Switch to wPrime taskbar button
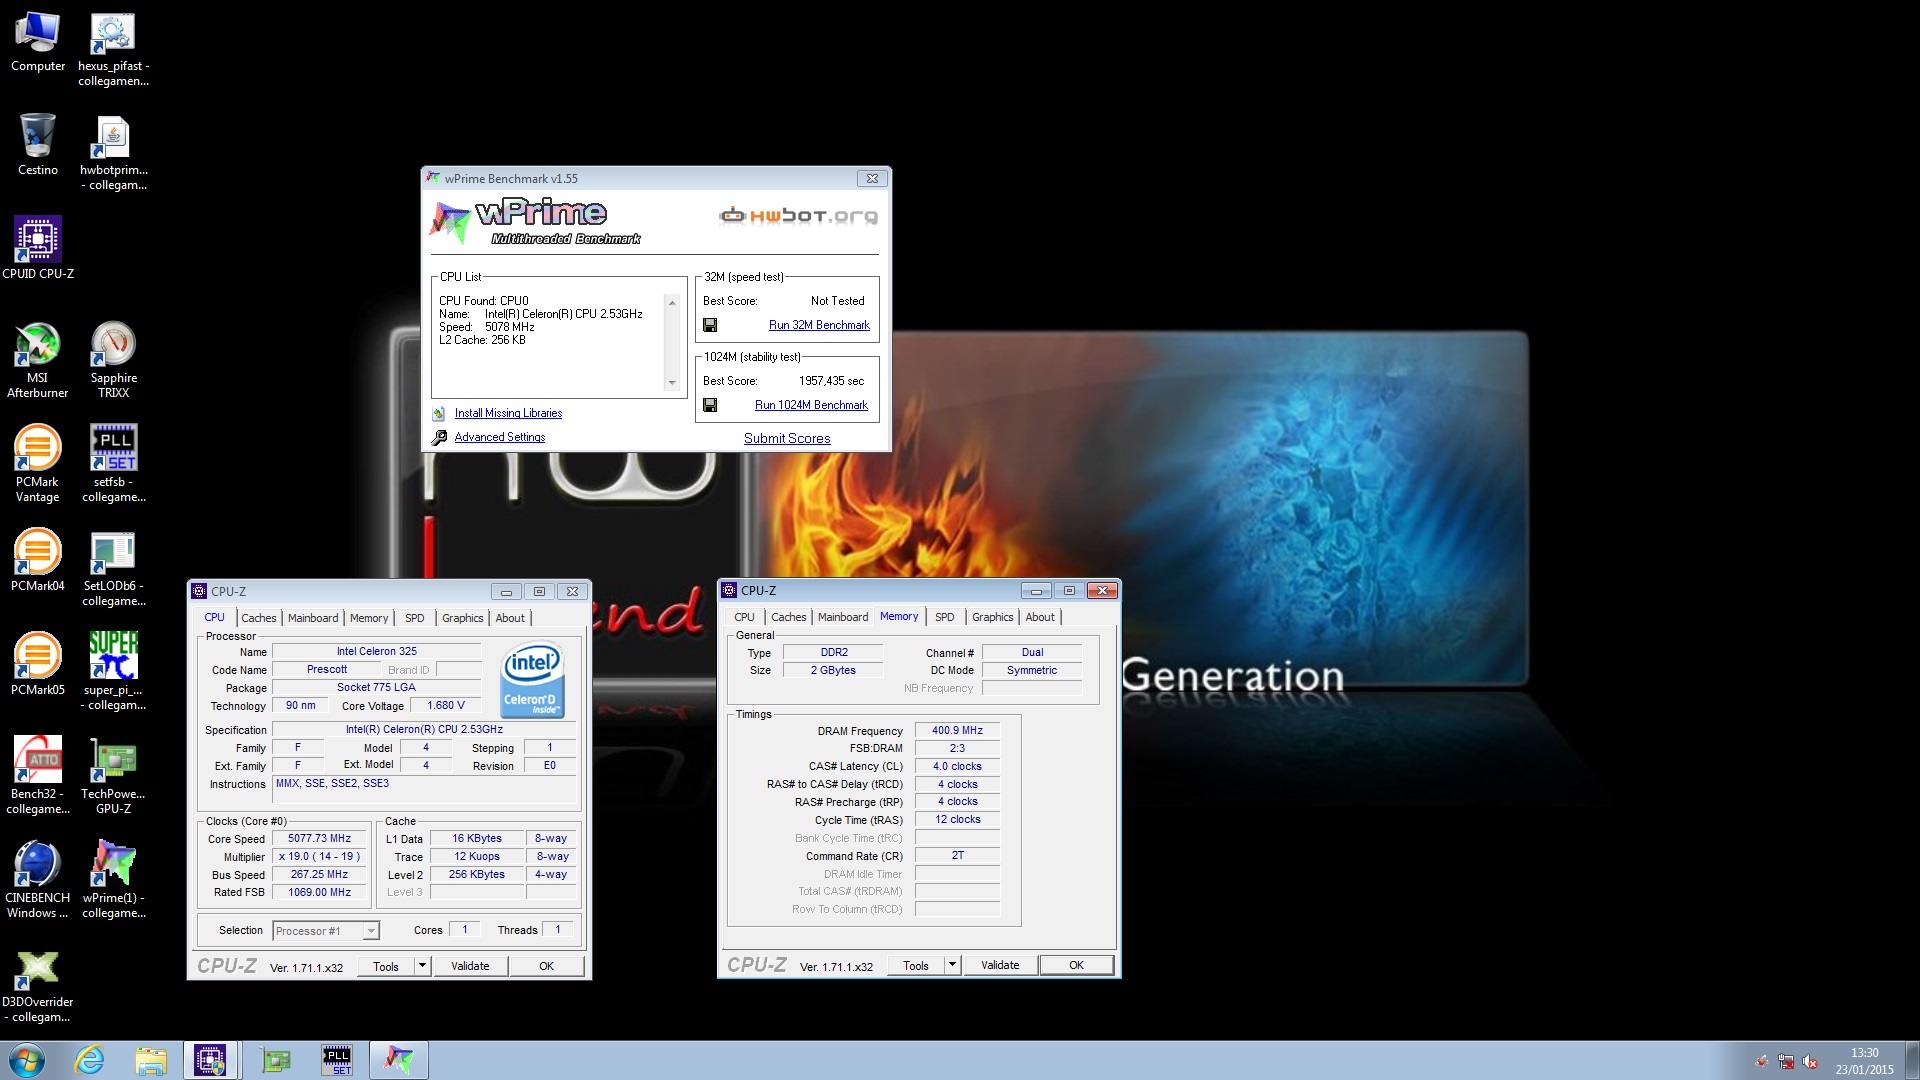This screenshot has height=1080, width=1920. click(x=399, y=1060)
